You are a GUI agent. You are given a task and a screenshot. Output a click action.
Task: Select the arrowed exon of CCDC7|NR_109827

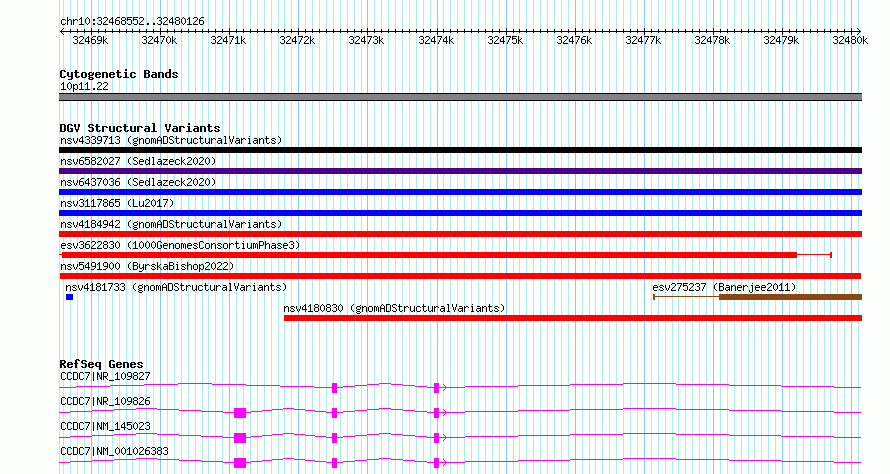(x=436, y=388)
